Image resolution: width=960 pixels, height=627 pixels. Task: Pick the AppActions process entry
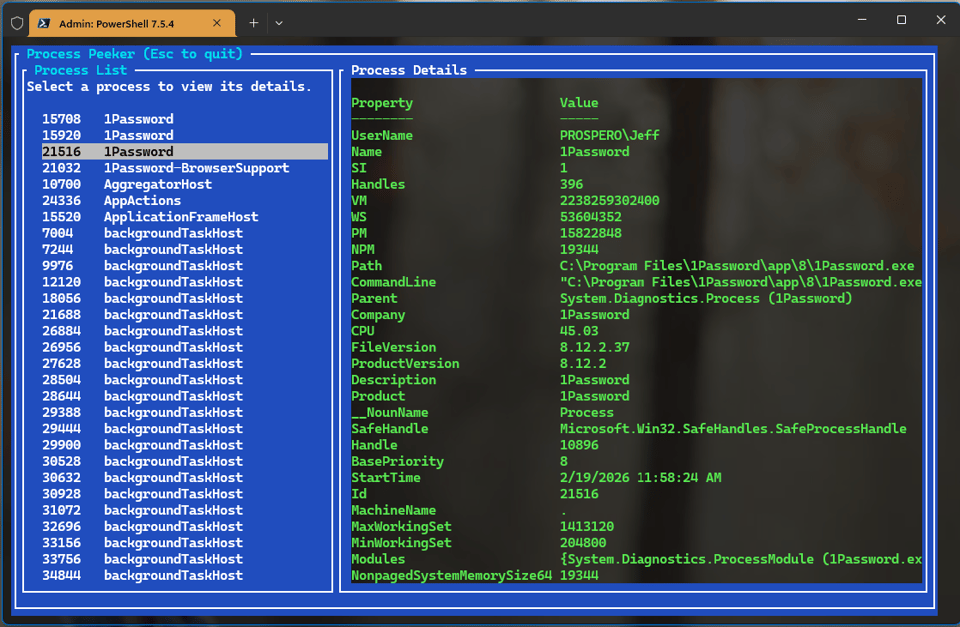[x=142, y=200]
